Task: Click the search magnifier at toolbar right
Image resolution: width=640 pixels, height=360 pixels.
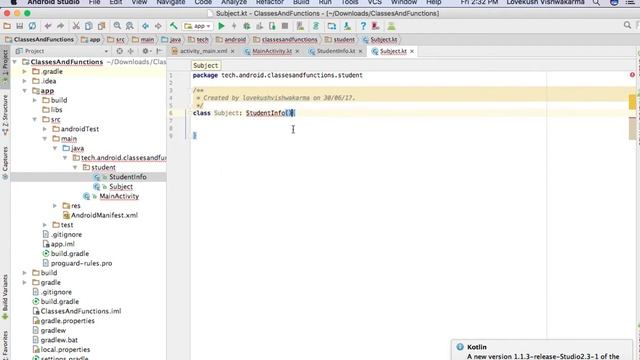Action: (627, 25)
